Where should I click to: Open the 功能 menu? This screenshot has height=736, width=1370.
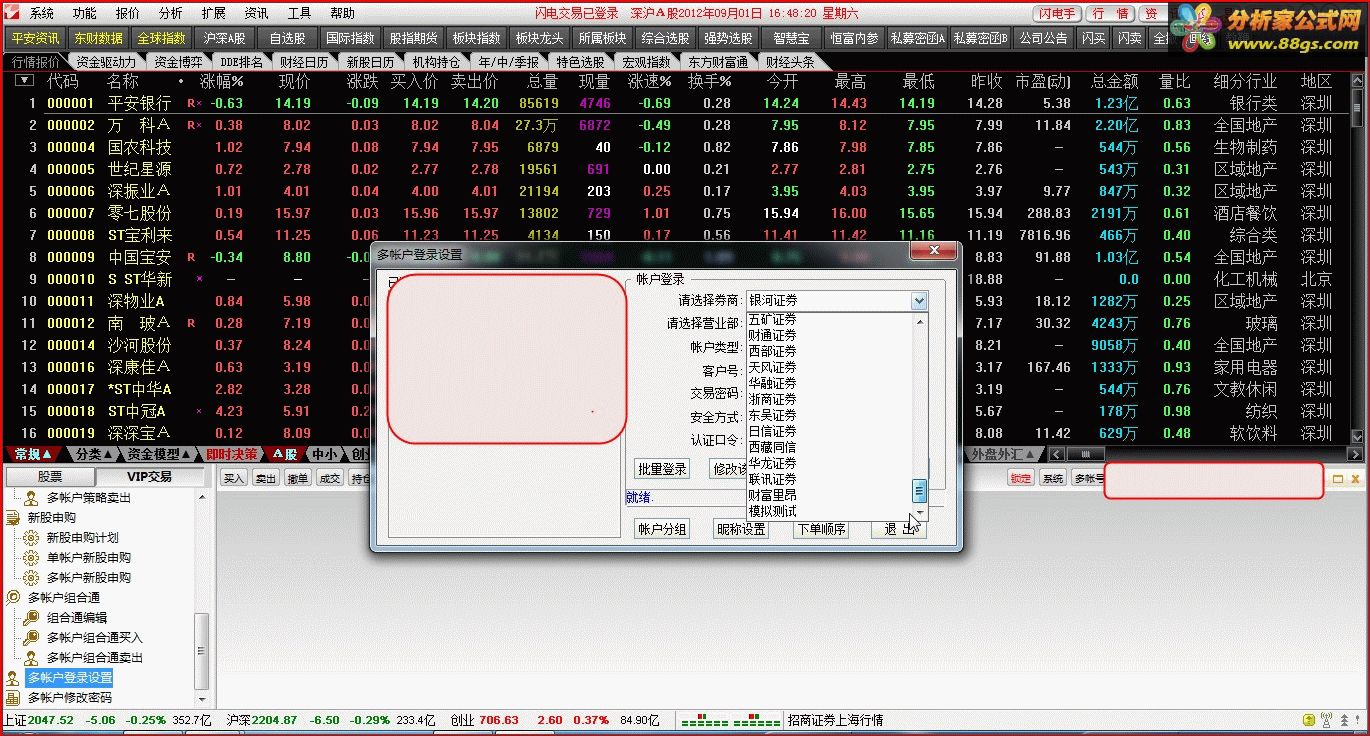(x=85, y=13)
